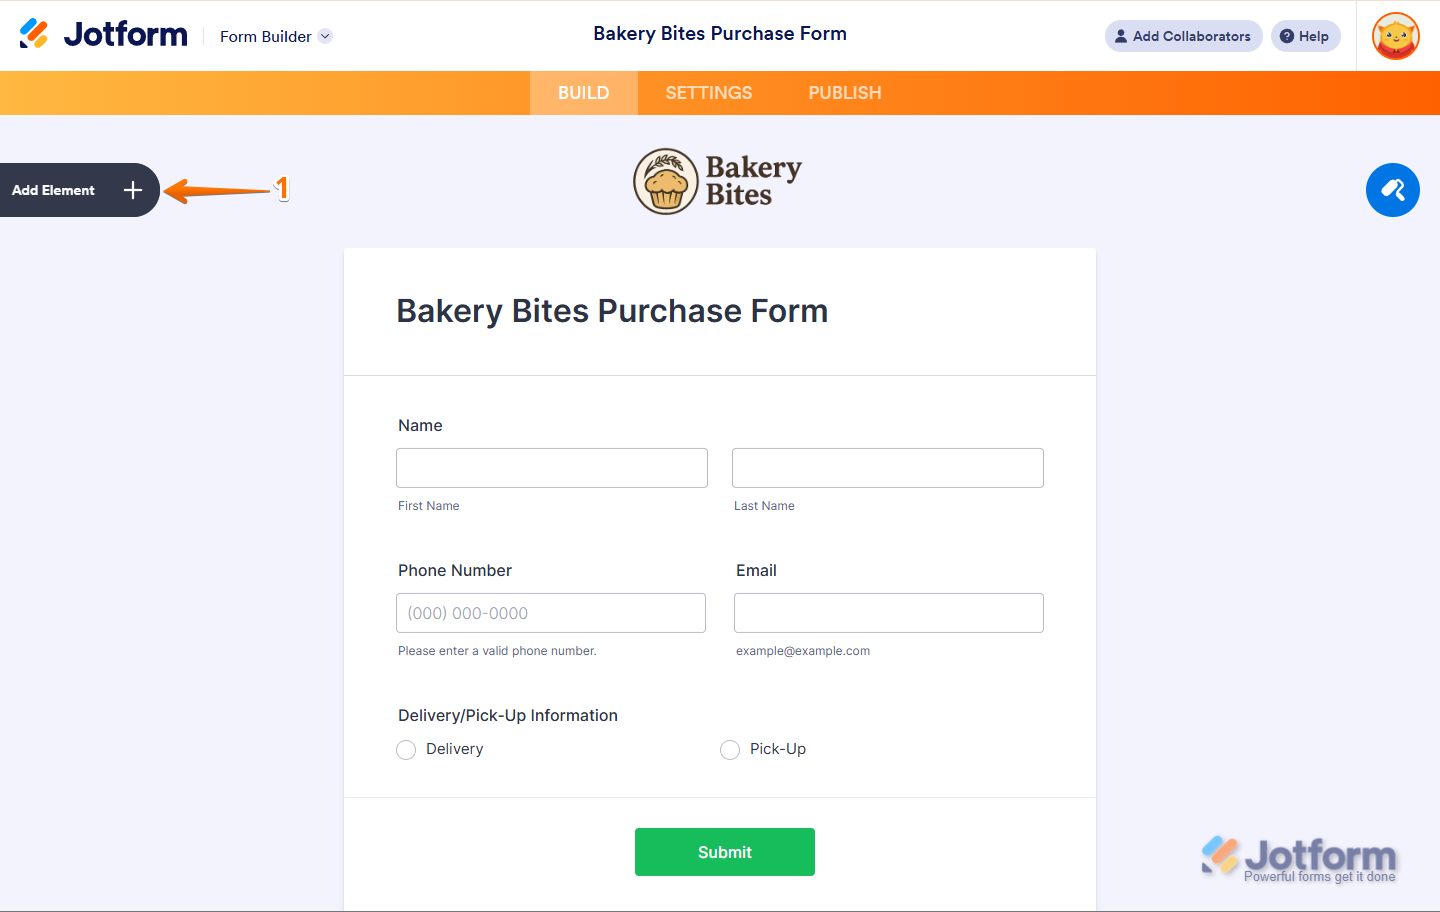Viewport: 1440px width, 912px height.
Task: Click the Jotform logo icon
Action: point(34,34)
